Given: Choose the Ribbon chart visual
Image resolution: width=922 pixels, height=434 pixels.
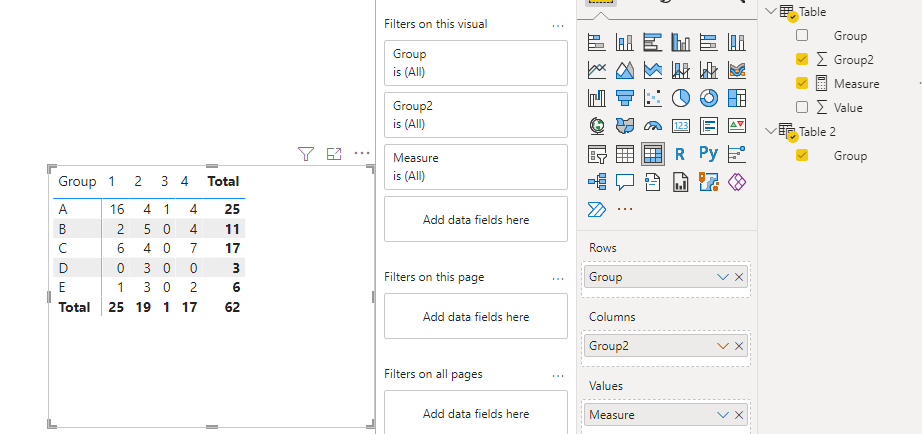Looking at the screenshot, I should point(737,70).
